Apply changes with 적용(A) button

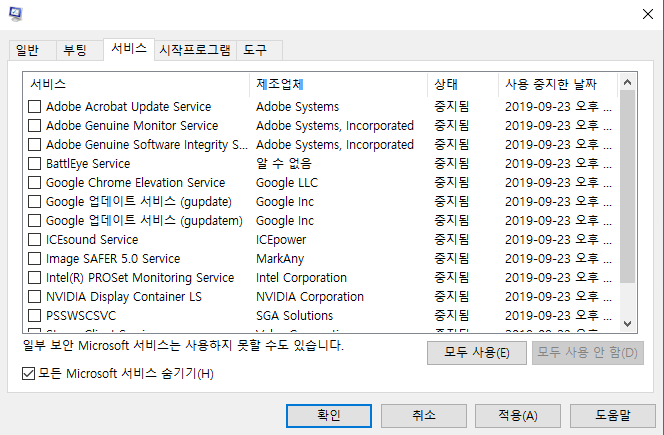518,416
